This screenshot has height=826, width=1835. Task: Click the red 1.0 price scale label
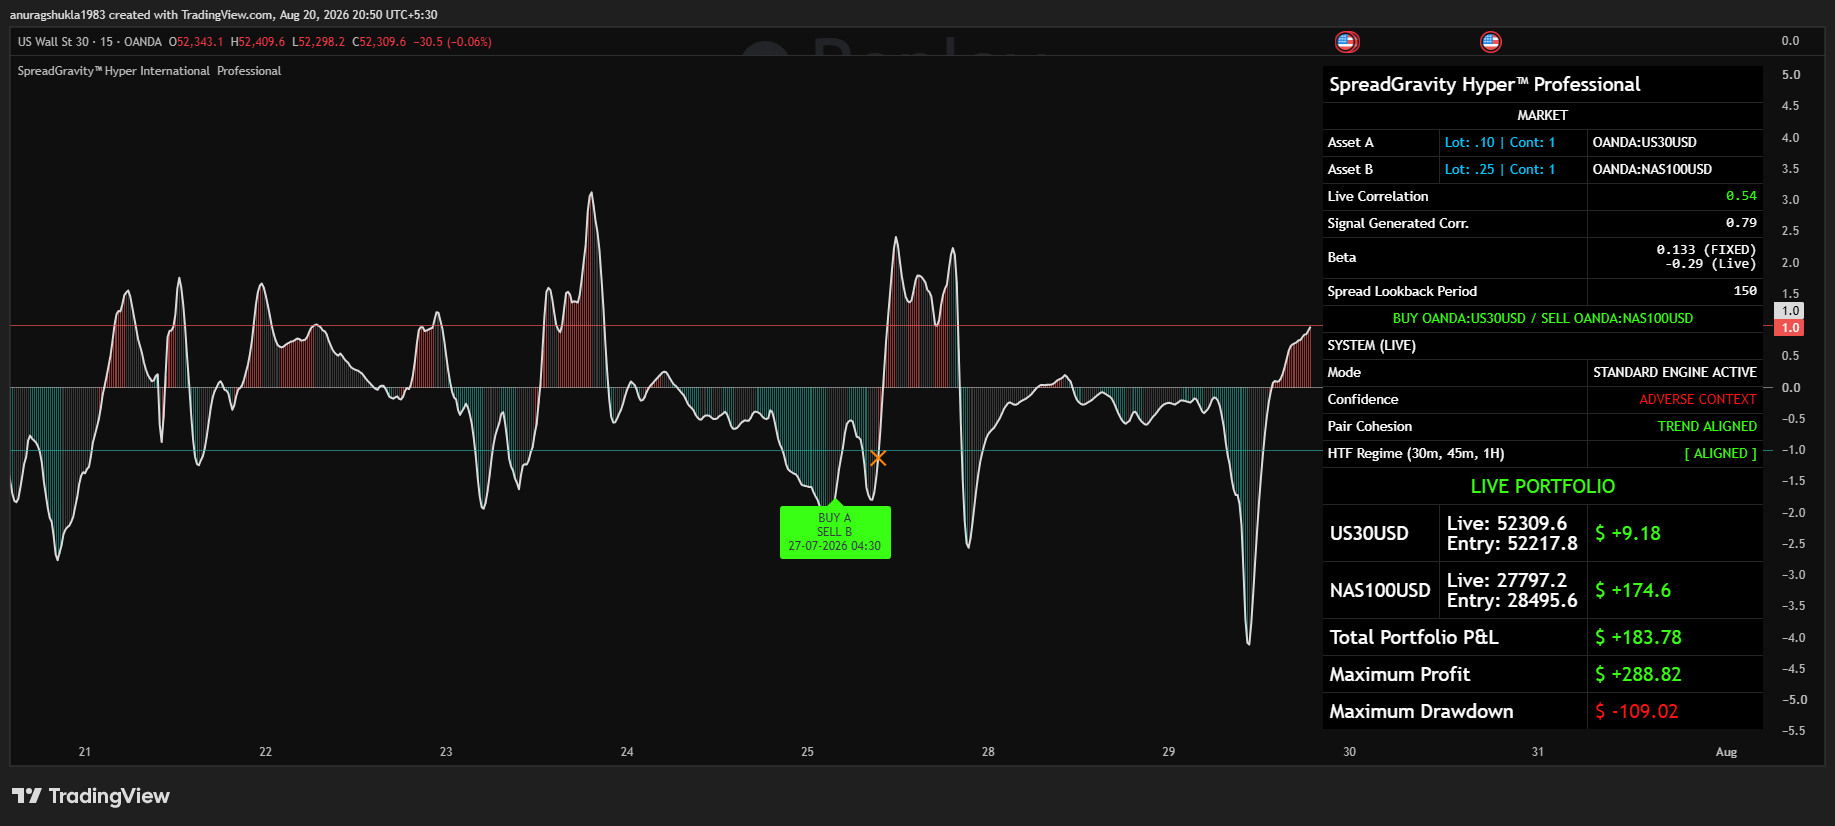coord(1790,328)
